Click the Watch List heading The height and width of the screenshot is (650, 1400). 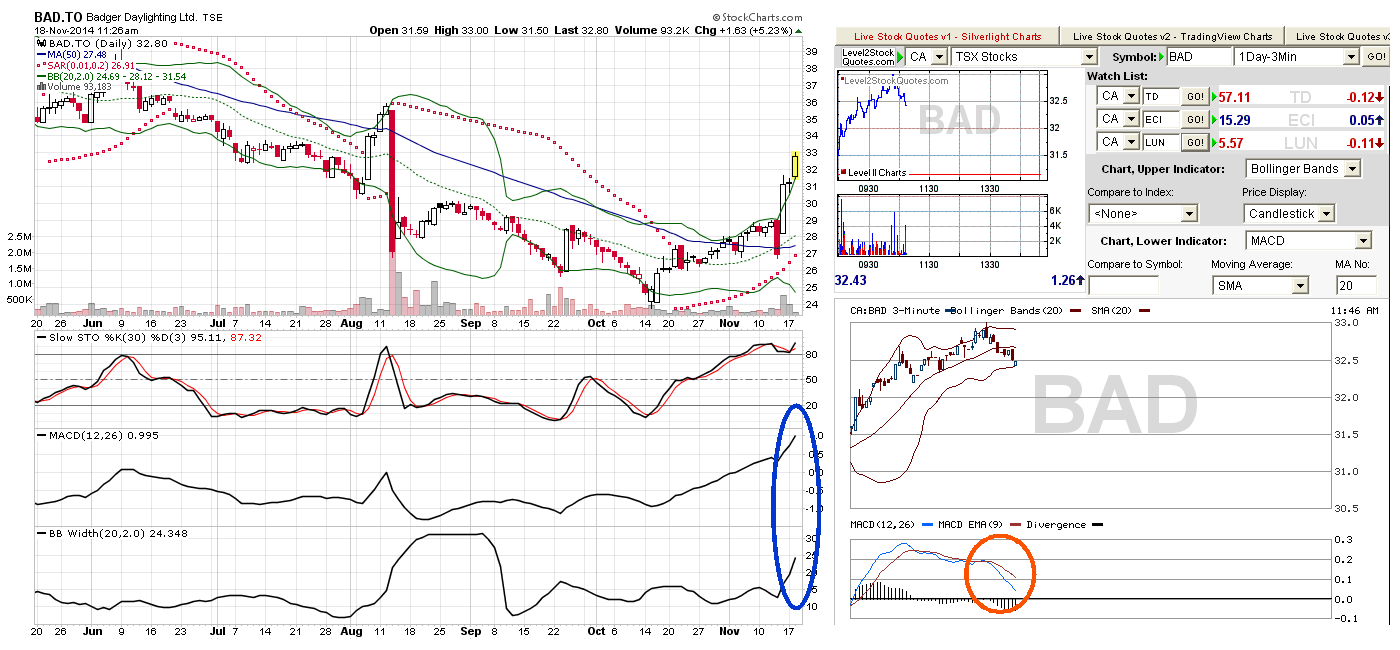(x=1116, y=76)
